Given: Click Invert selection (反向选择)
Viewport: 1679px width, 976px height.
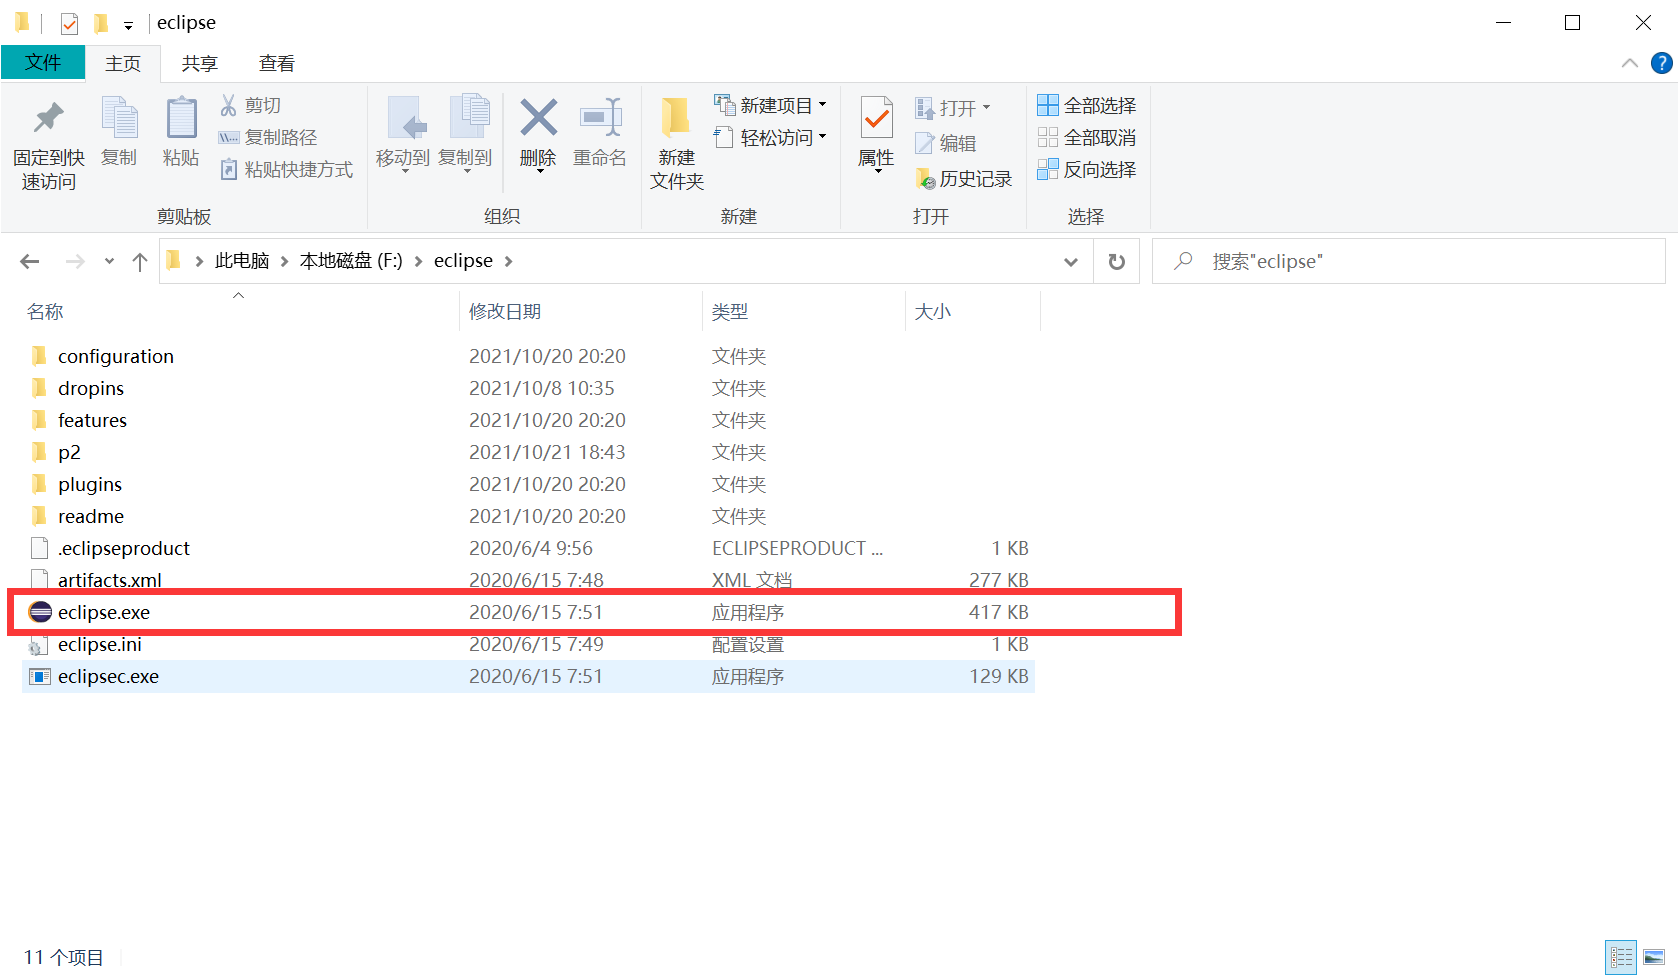Looking at the screenshot, I should (1086, 169).
